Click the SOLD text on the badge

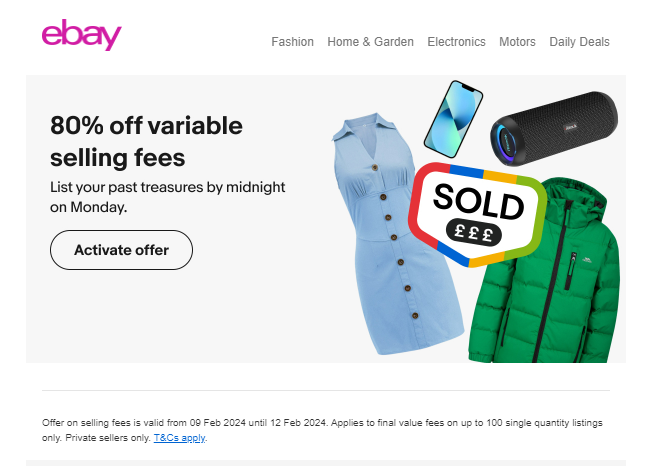(479, 201)
